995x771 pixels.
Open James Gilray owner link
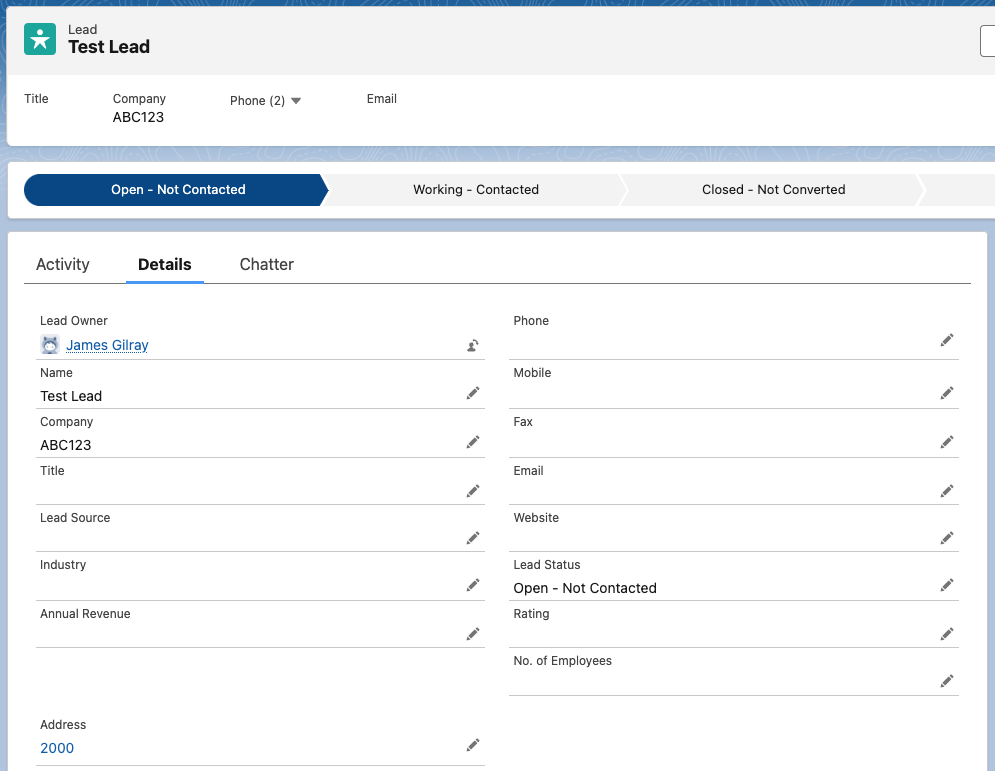[107, 345]
